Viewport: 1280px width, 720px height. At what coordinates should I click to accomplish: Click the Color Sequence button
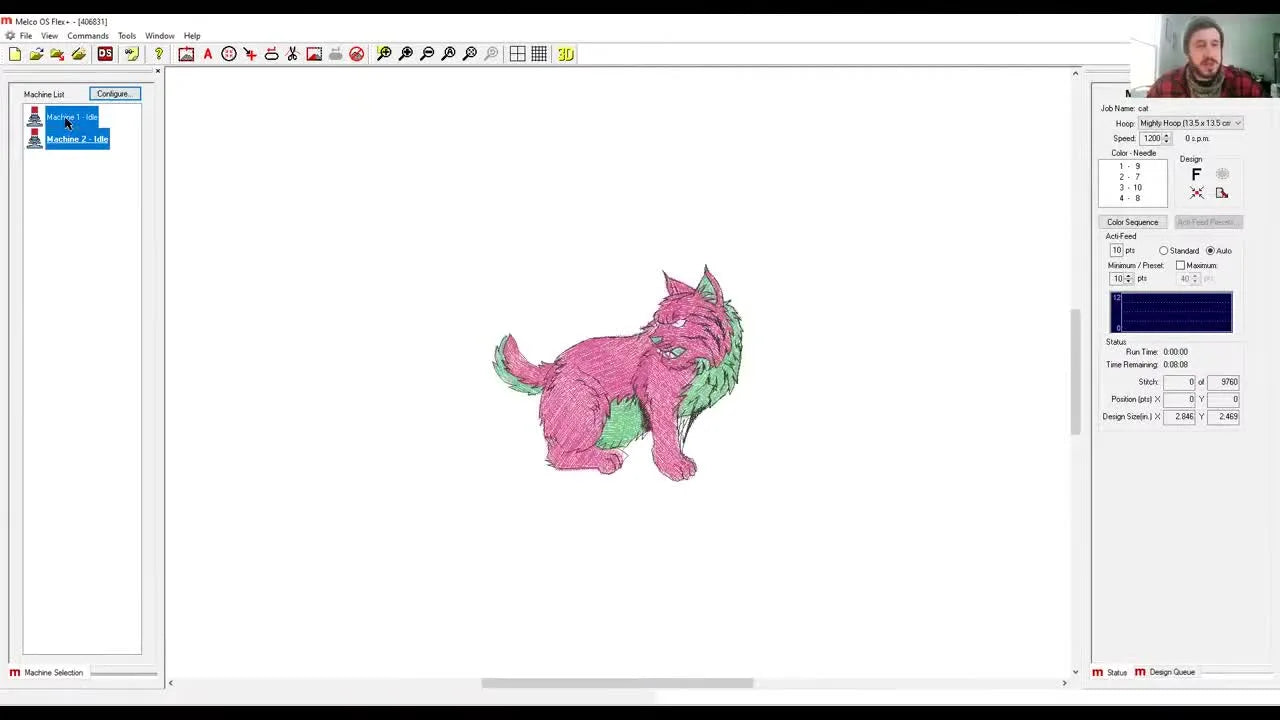click(x=1132, y=222)
